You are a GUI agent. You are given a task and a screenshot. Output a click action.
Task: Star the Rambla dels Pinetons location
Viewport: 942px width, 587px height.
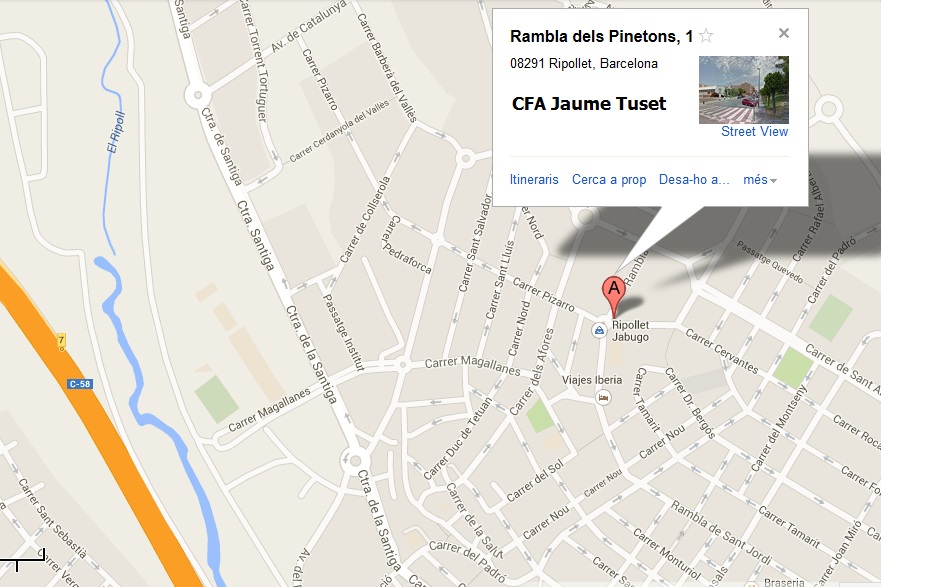point(706,36)
